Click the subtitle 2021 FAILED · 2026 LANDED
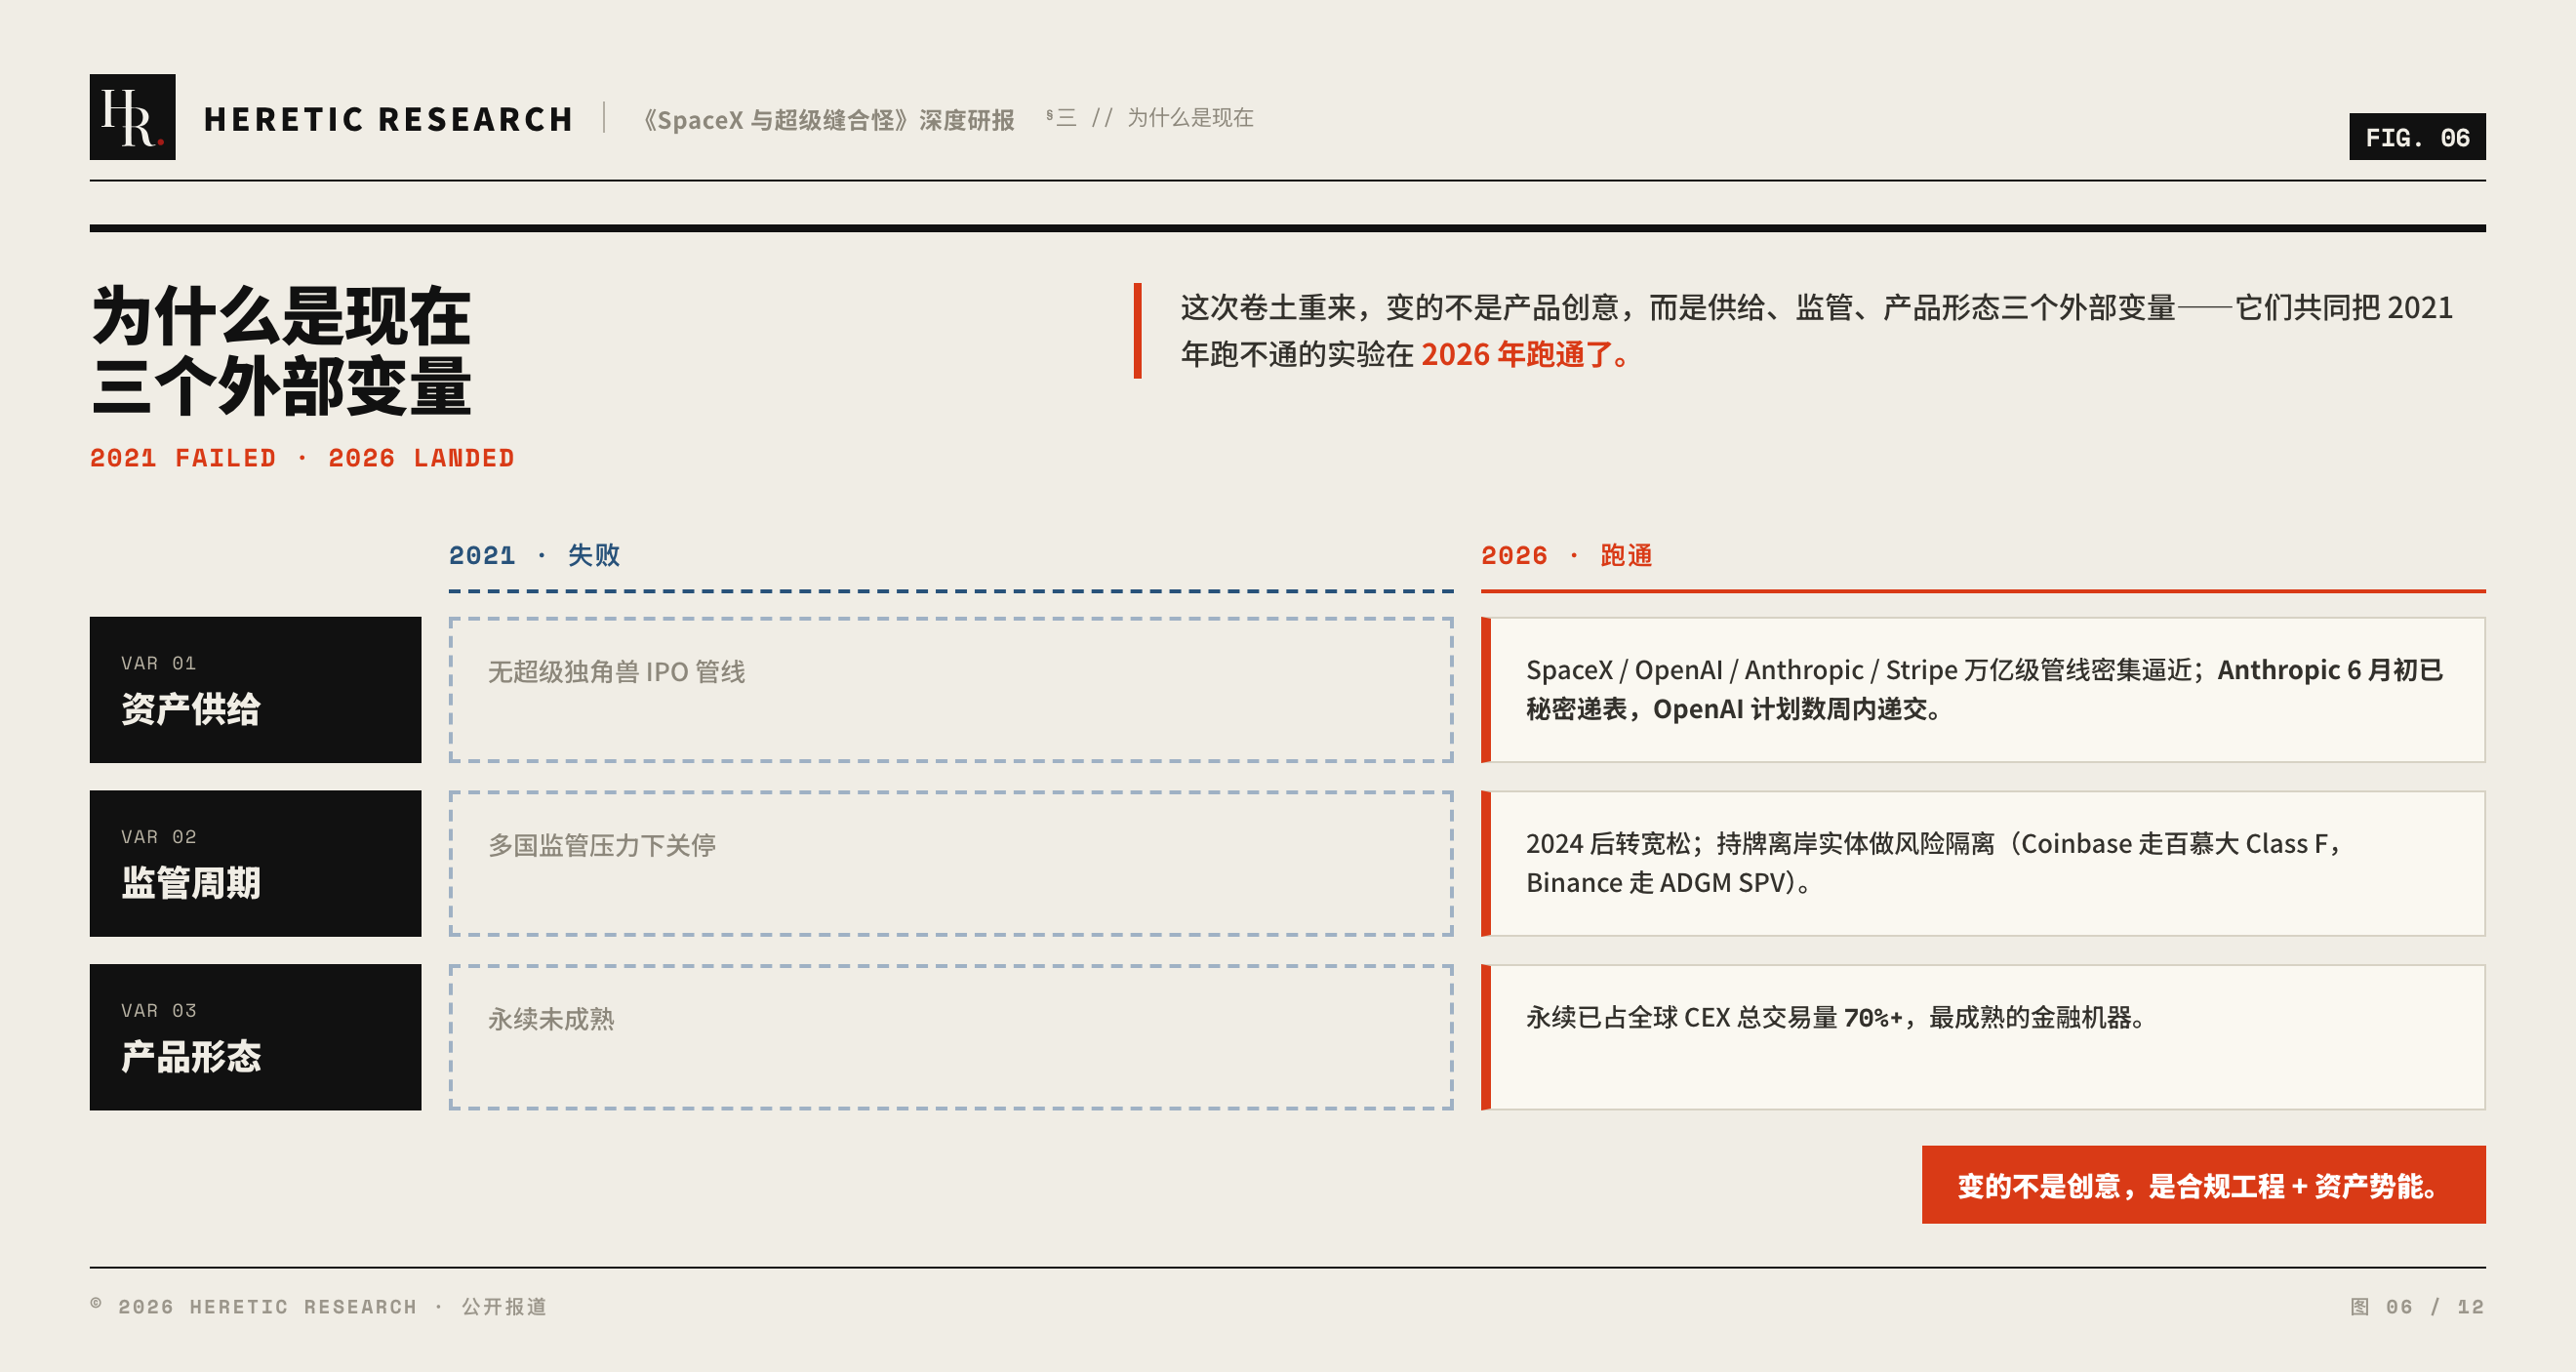The width and height of the screenshot is (2576, 1372). pyautogui.click(x=302, y=458)
